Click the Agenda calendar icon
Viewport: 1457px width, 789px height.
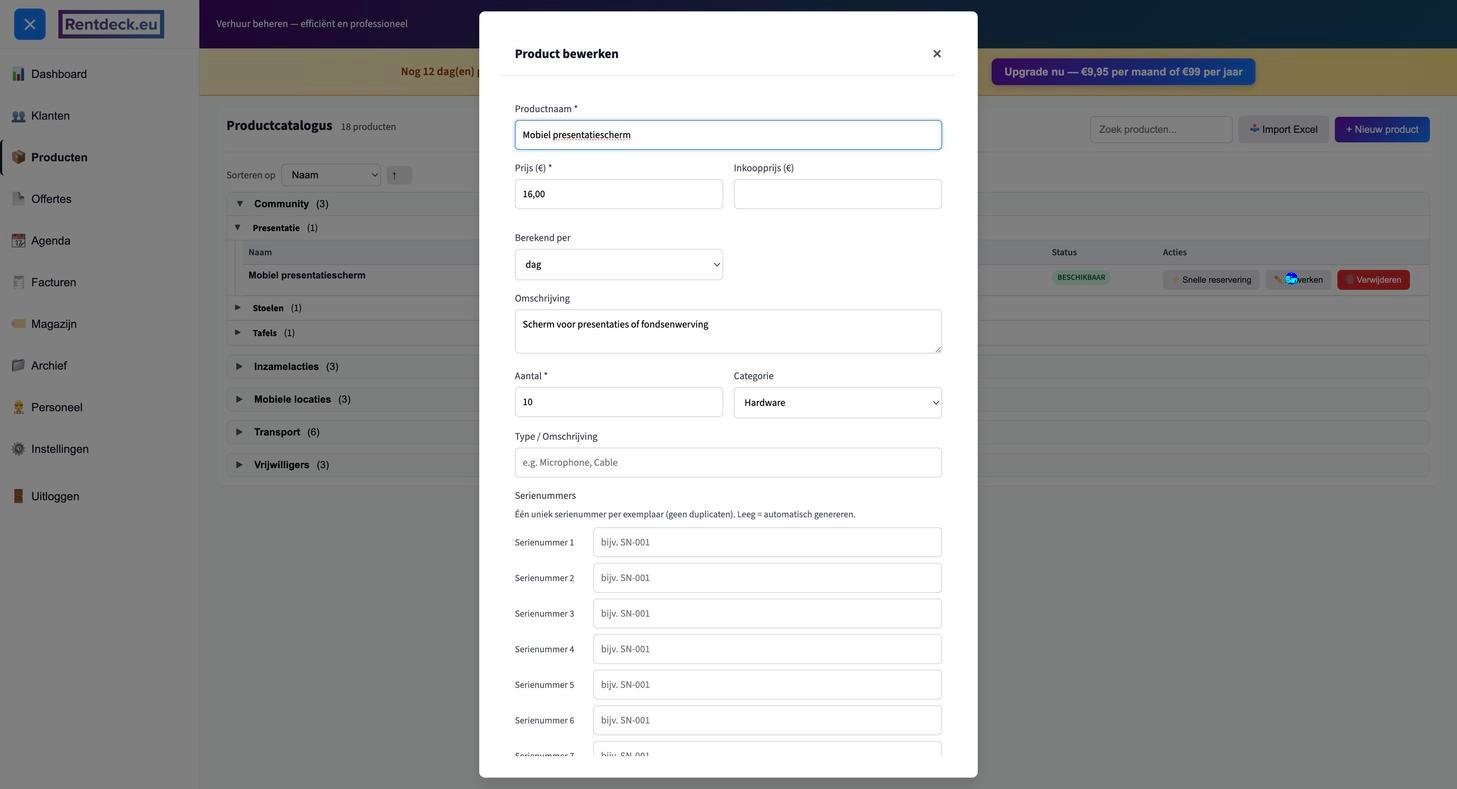(18, 241)
